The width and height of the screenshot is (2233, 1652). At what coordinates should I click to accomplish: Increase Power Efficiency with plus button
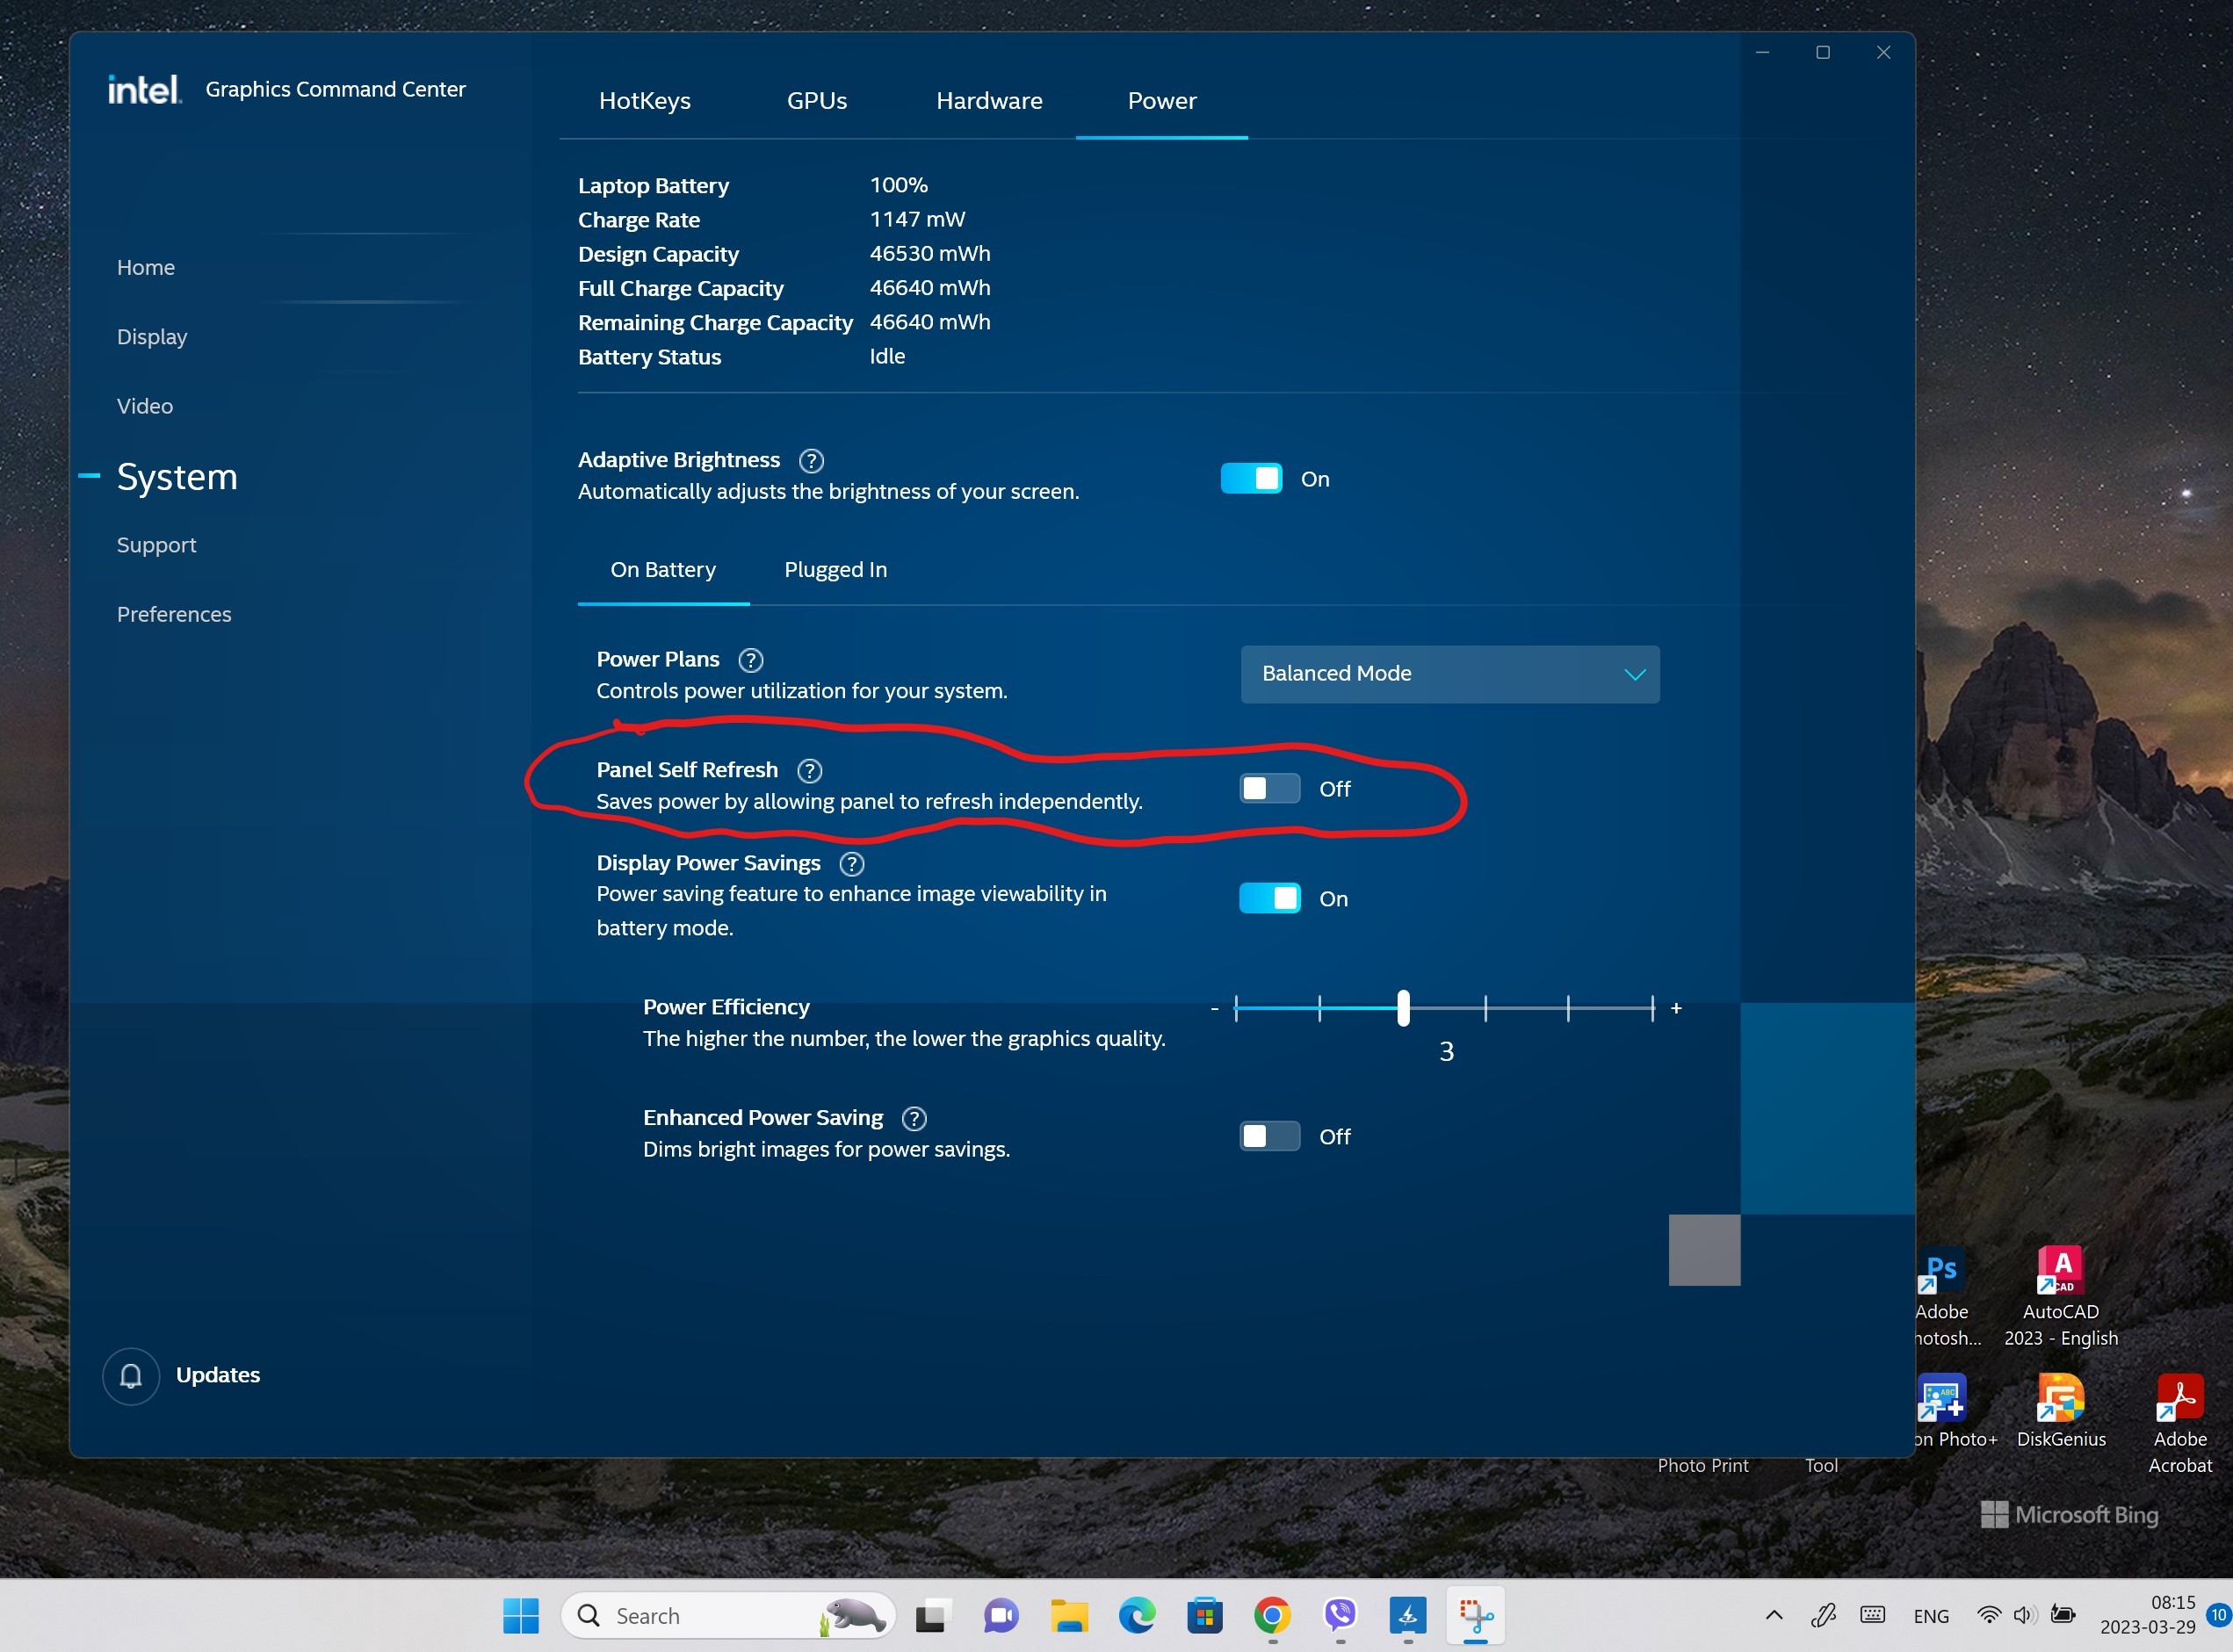pos(1676,1009)
